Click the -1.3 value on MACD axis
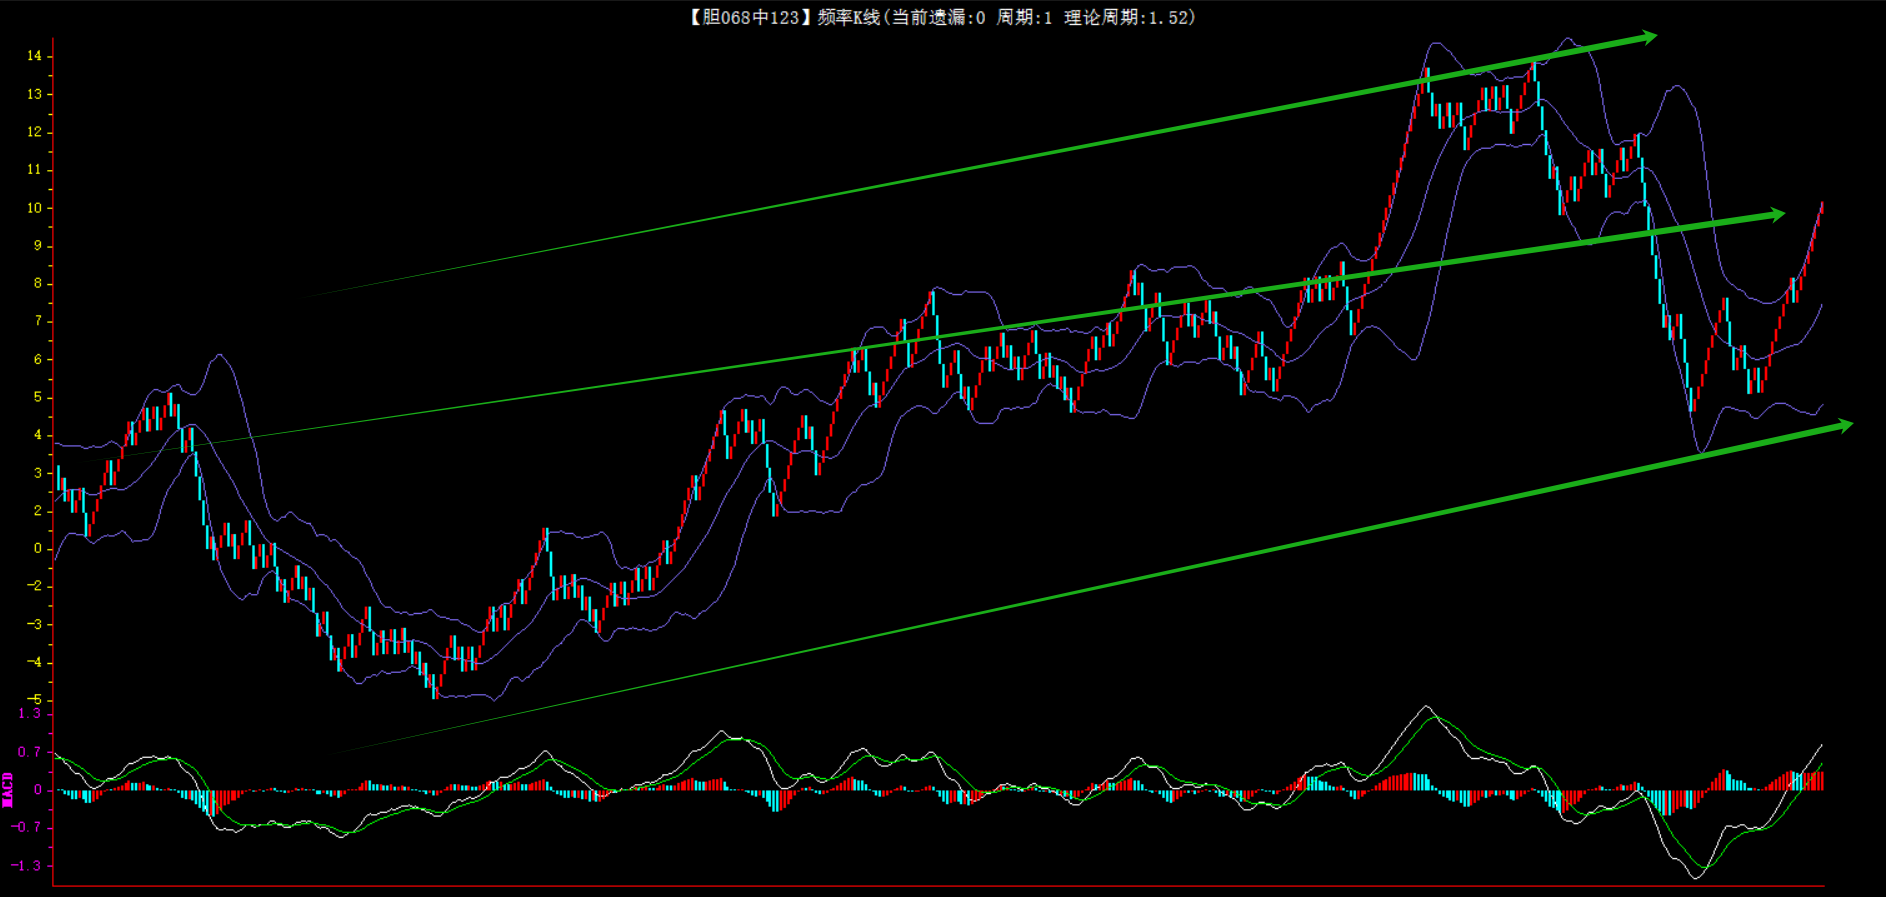Image resolution: width=1886 pixels, height=897 pixels. pyautogui.click(x=27, y=865)
